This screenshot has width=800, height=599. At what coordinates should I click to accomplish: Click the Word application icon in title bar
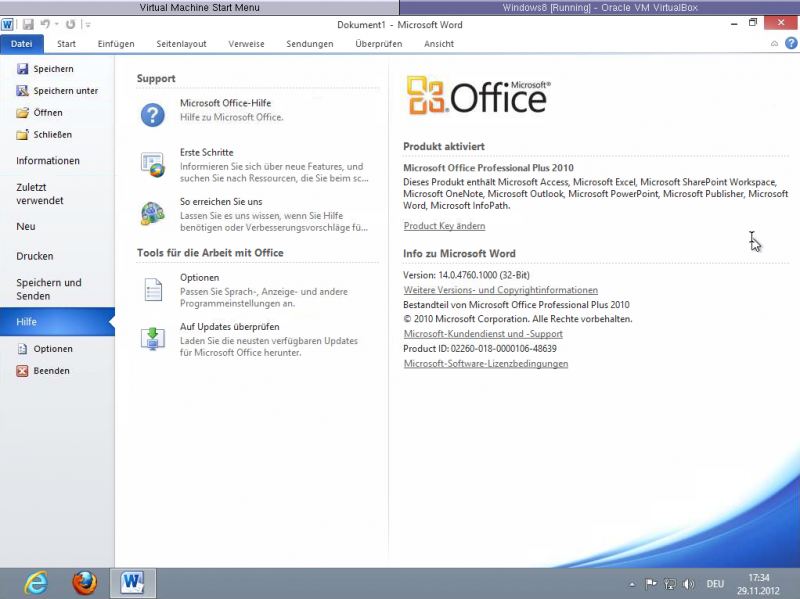tap(7, 24)
